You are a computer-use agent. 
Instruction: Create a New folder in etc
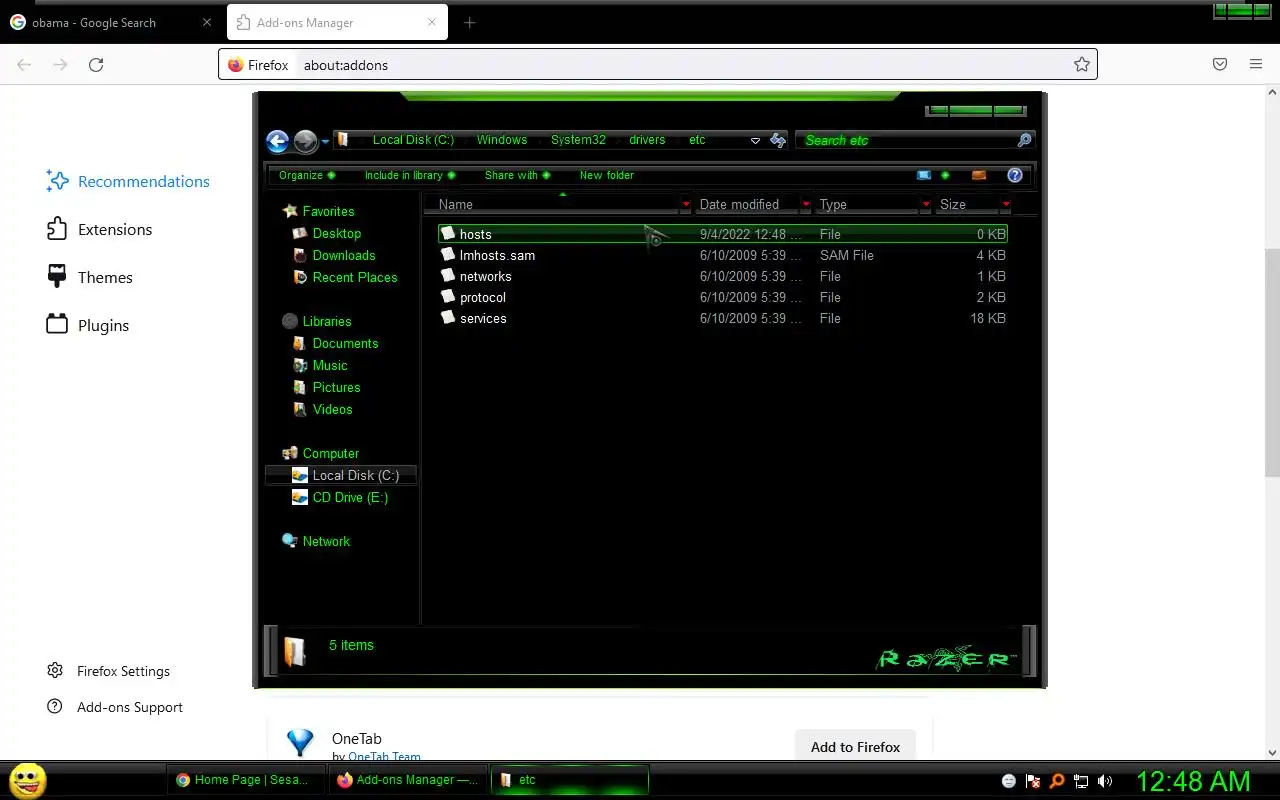(607, 175)
